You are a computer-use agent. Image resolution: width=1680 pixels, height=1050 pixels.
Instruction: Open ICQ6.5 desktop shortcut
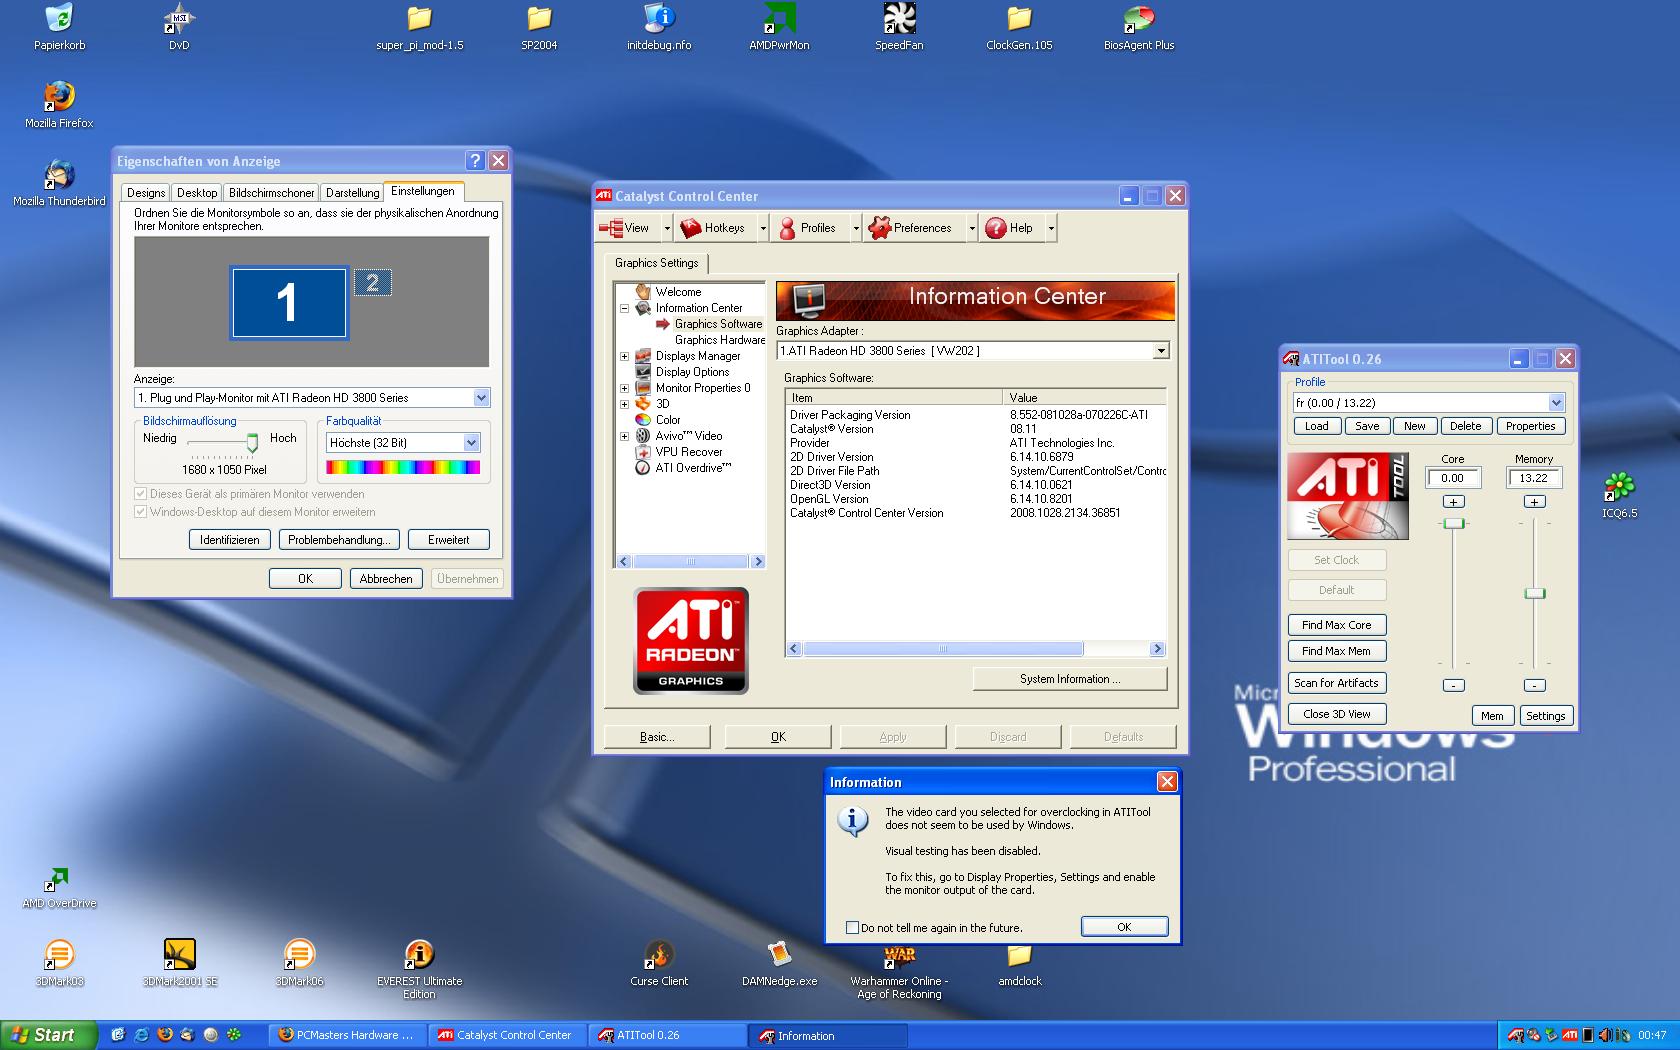(1619, 495)
